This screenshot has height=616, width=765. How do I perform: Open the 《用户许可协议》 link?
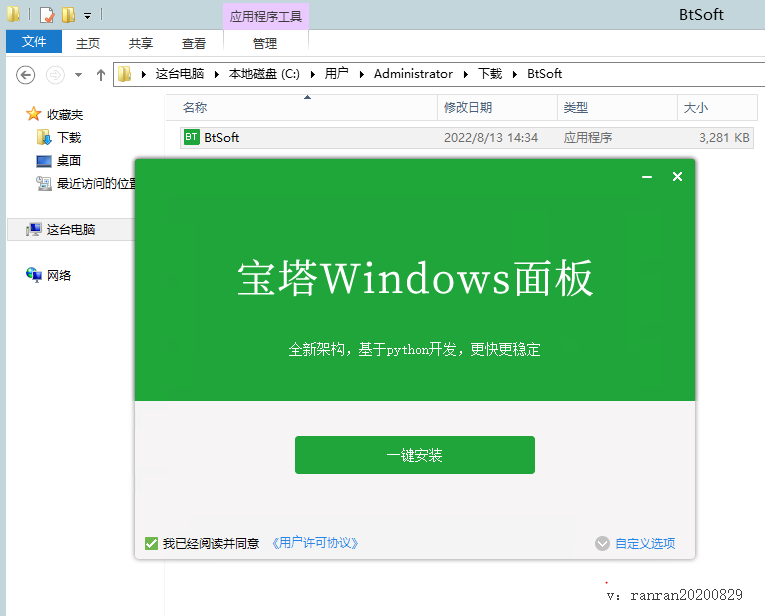pyautogui.click(x=315, y=543)
